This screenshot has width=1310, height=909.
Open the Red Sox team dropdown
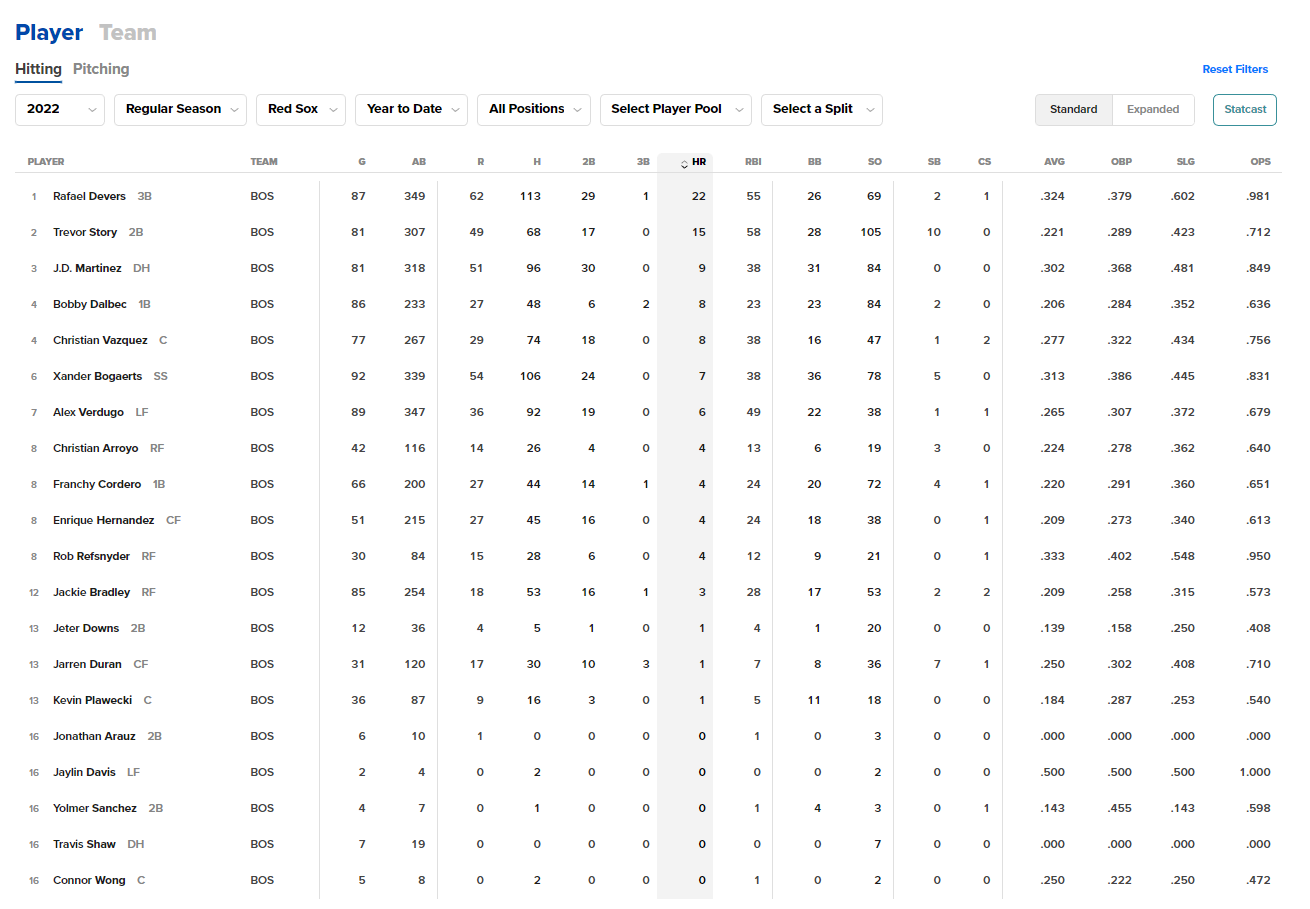click(x=301, y=109)
